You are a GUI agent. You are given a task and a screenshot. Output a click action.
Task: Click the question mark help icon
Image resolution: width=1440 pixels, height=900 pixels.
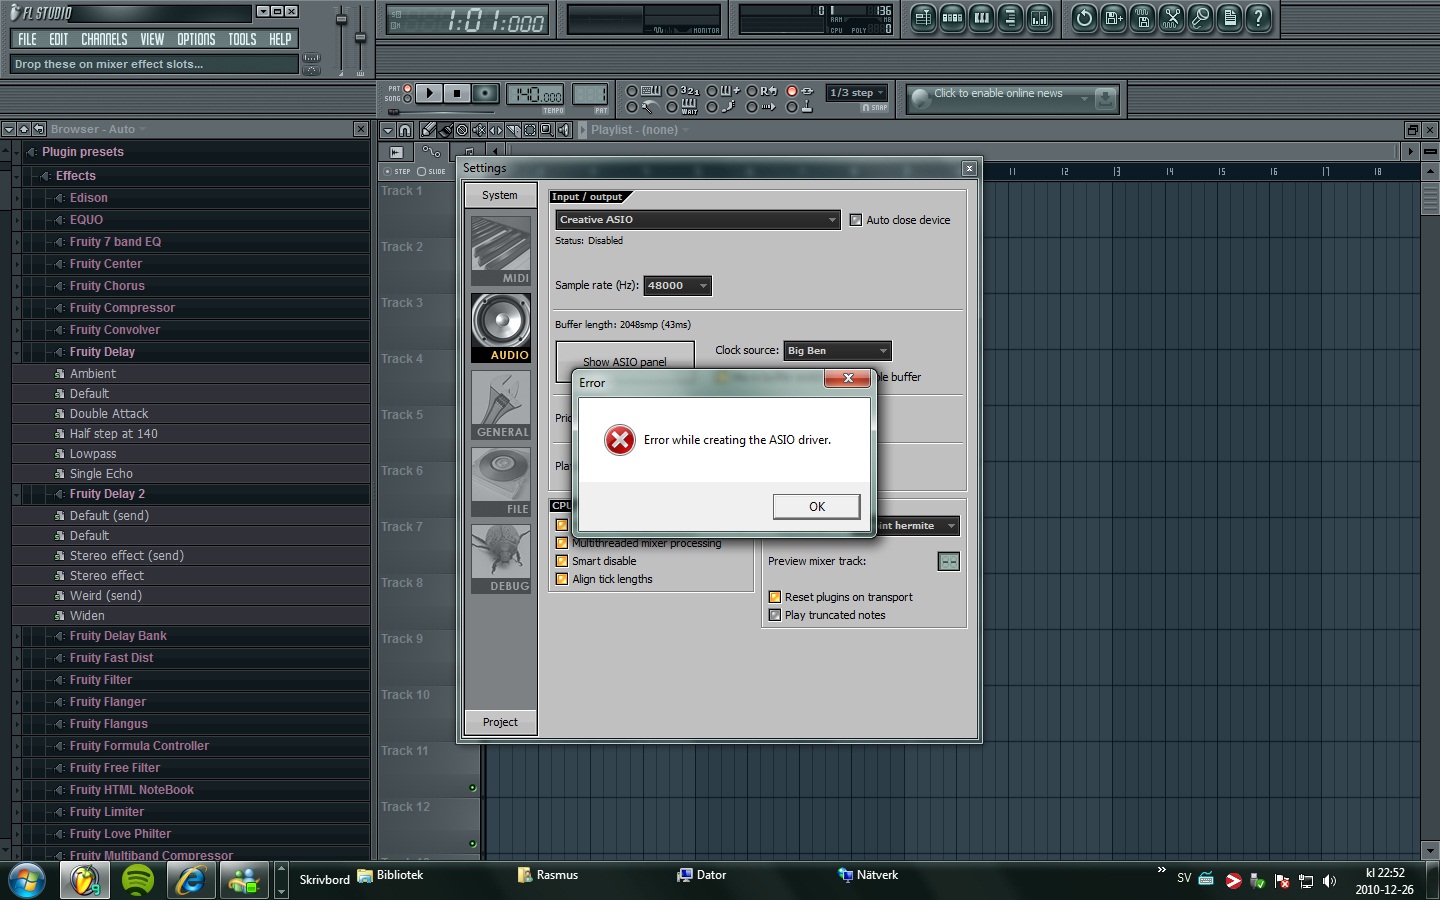coord(1259,18)
